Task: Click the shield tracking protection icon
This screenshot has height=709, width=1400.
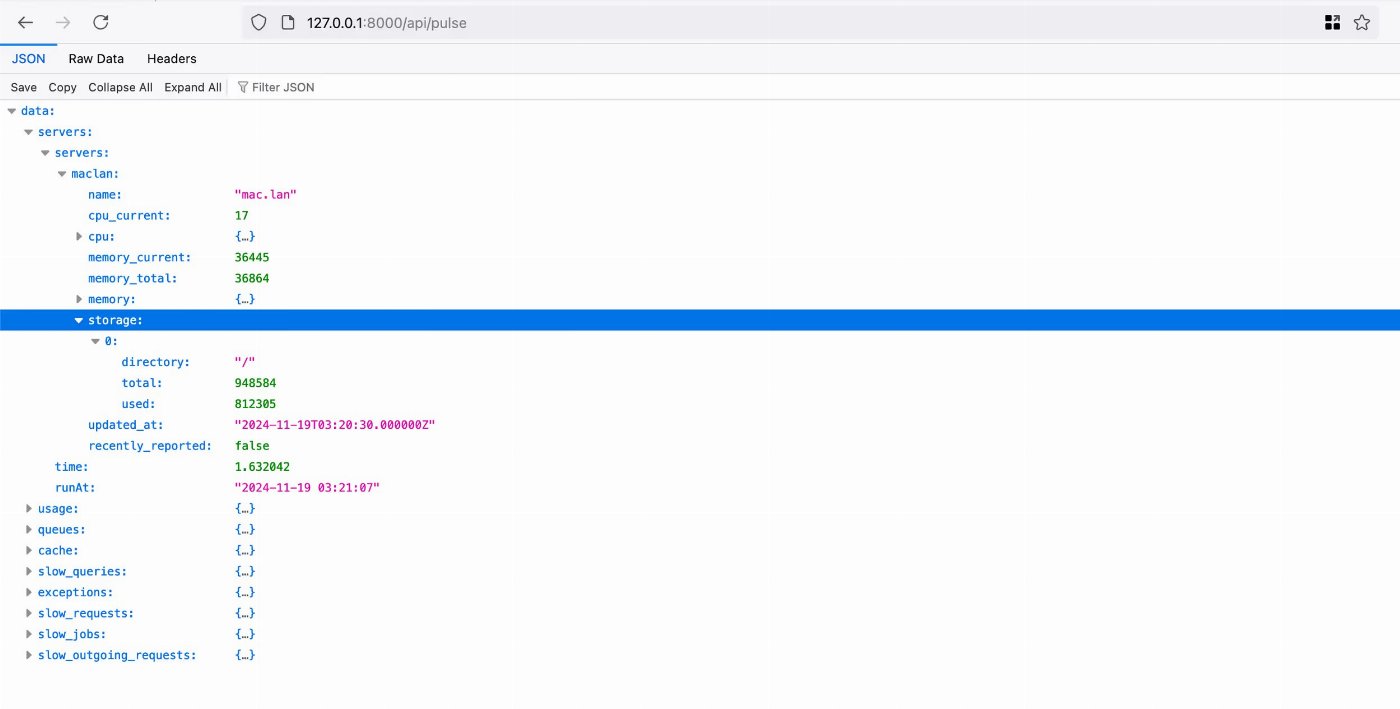Action: pos(258,22)
